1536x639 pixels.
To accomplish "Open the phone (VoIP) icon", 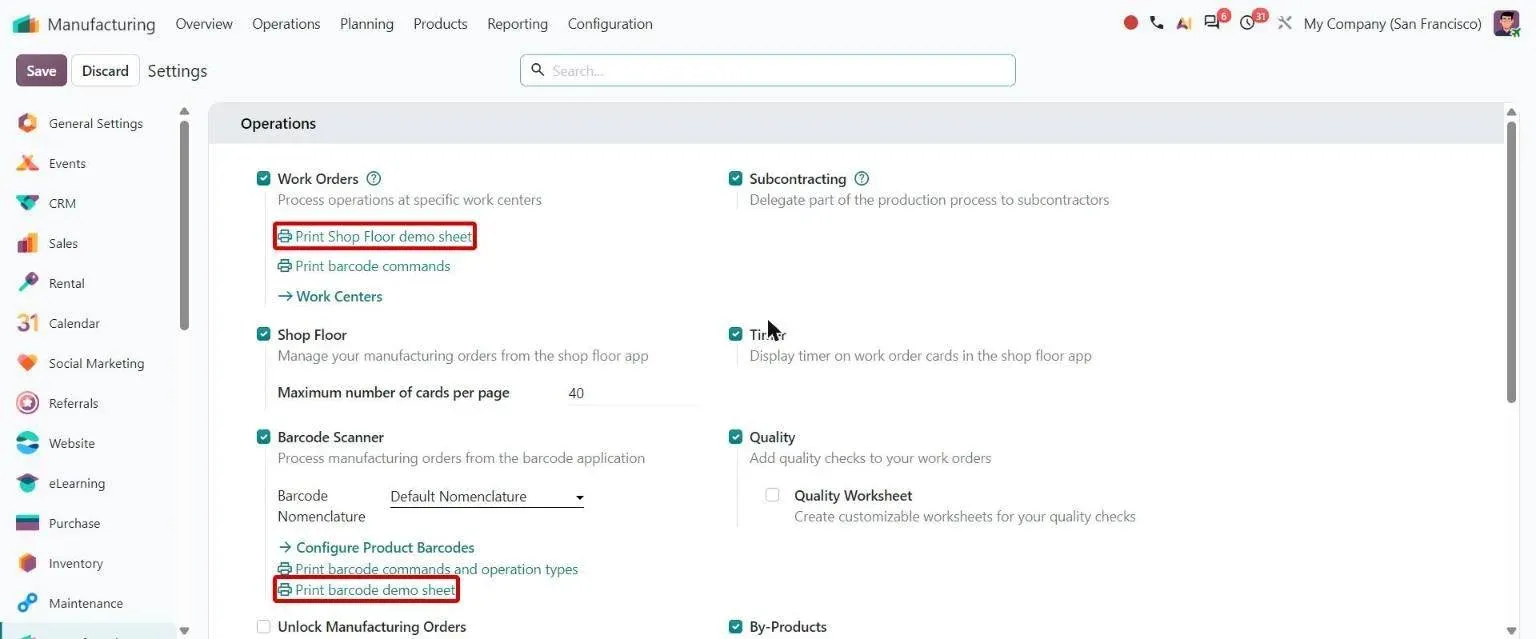I will [1157, 23].
